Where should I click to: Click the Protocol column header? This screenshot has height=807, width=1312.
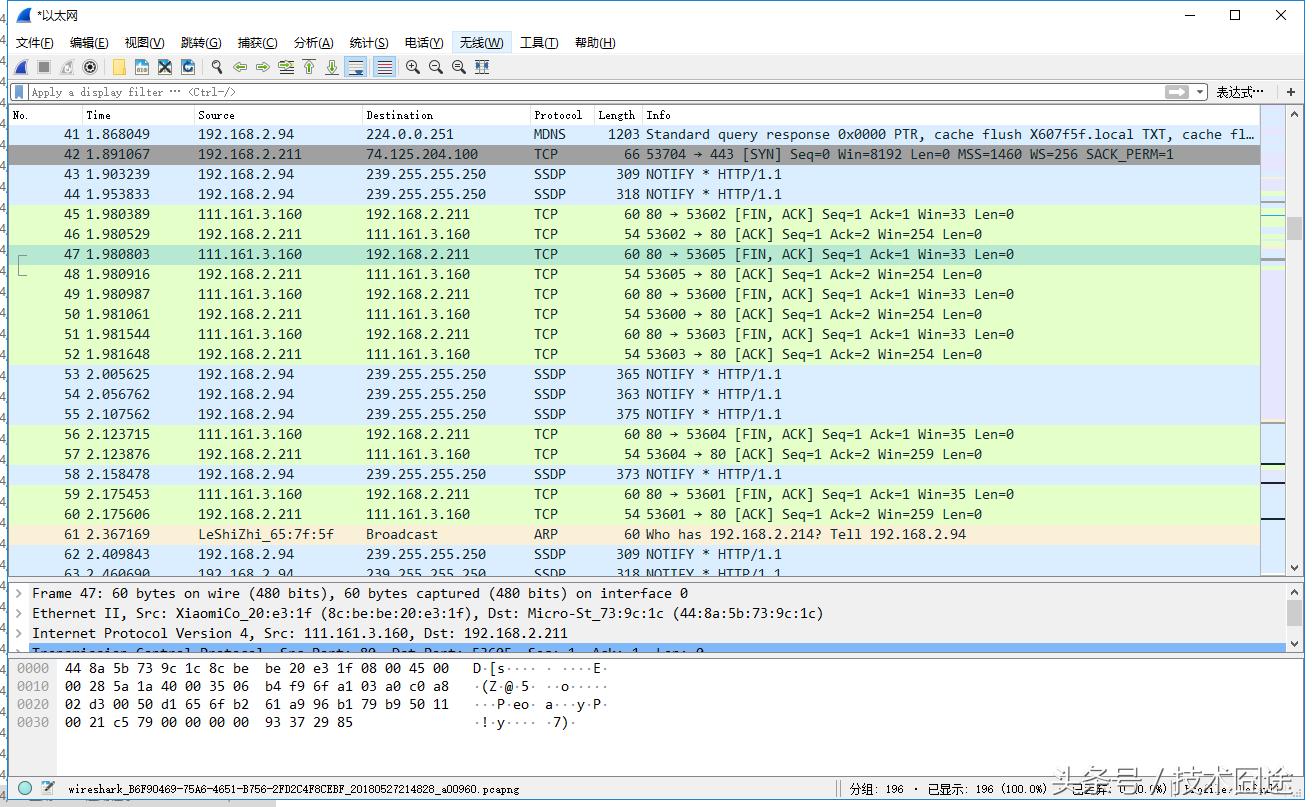(x=558, y=115)
